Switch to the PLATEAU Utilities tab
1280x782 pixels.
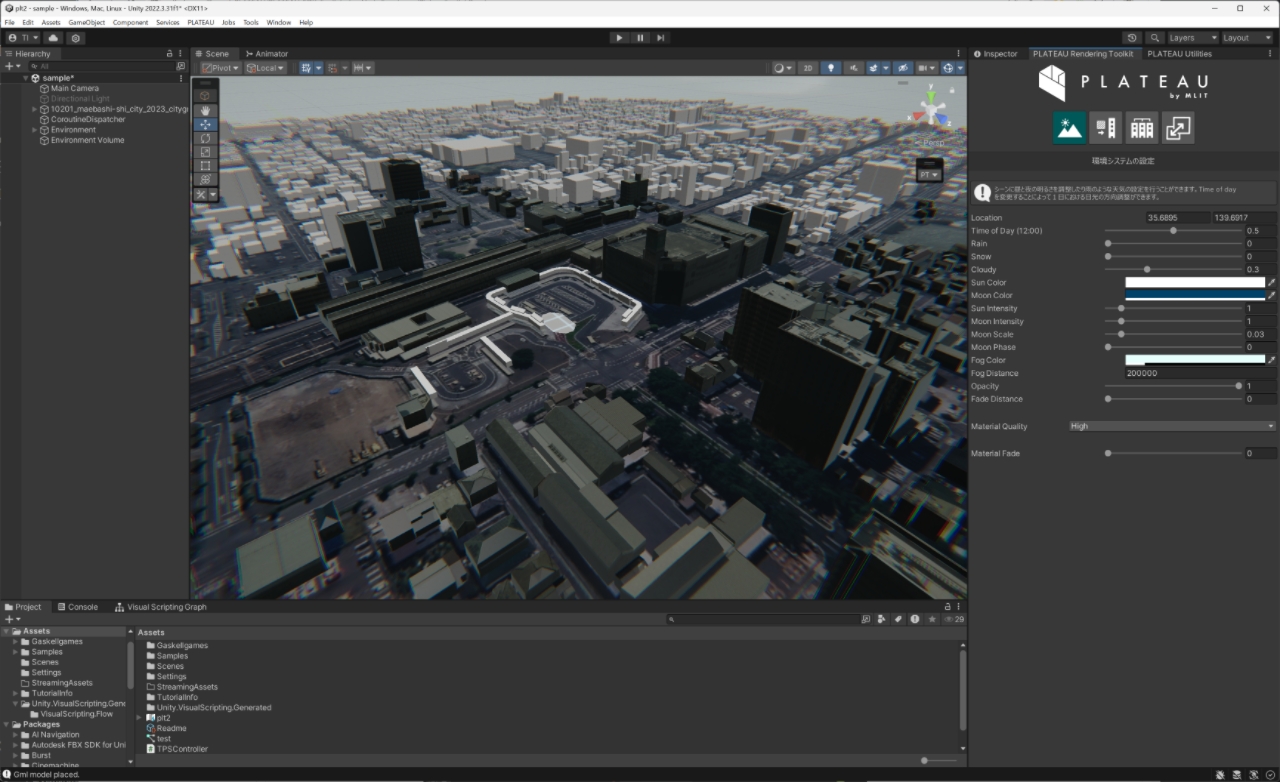pos(1179,54)
